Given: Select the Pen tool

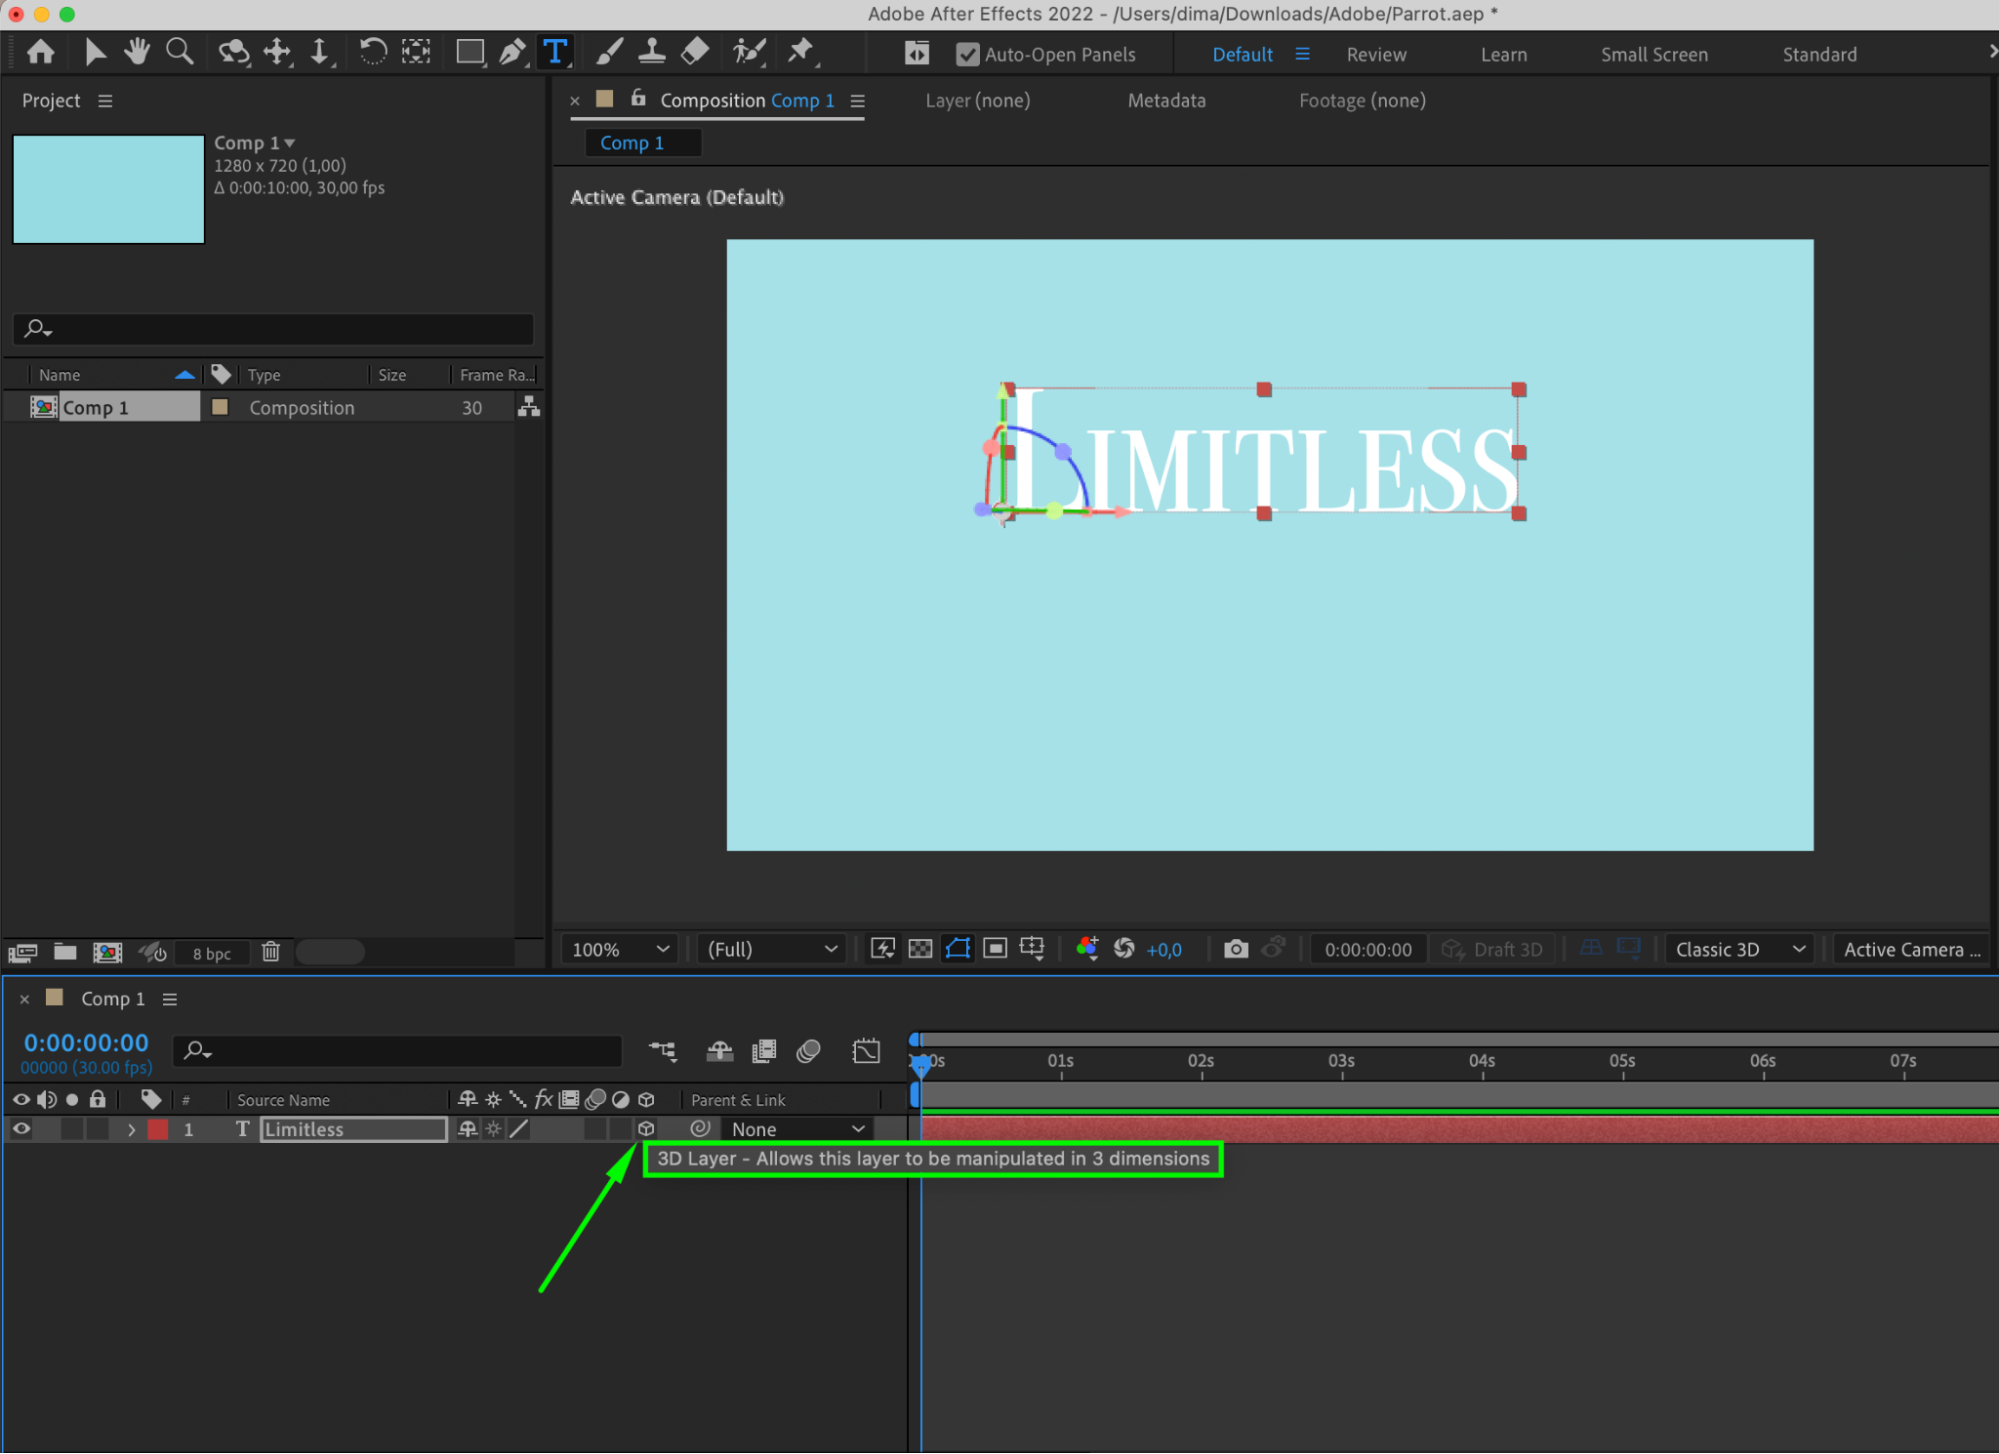Looking at the screenshot, I should pyautogui.click(x=511, y=52).
